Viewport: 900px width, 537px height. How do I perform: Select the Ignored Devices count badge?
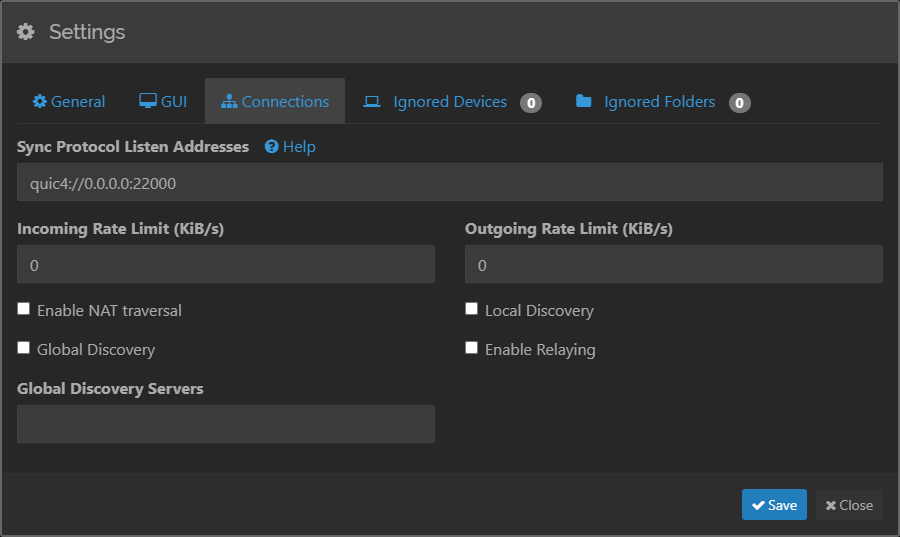[x=531, y=103]
